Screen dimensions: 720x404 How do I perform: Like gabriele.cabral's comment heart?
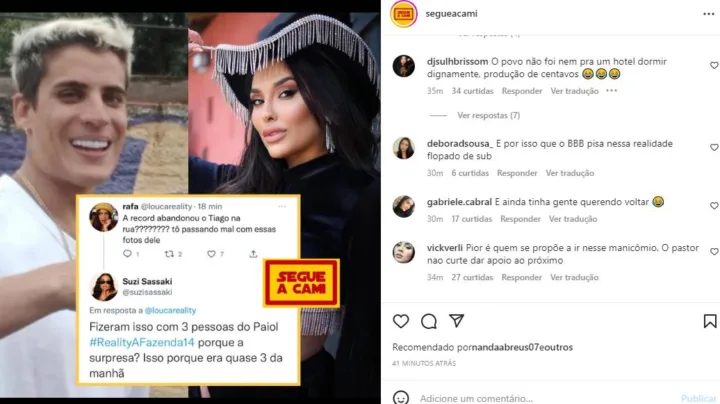(x=714, y=206)
